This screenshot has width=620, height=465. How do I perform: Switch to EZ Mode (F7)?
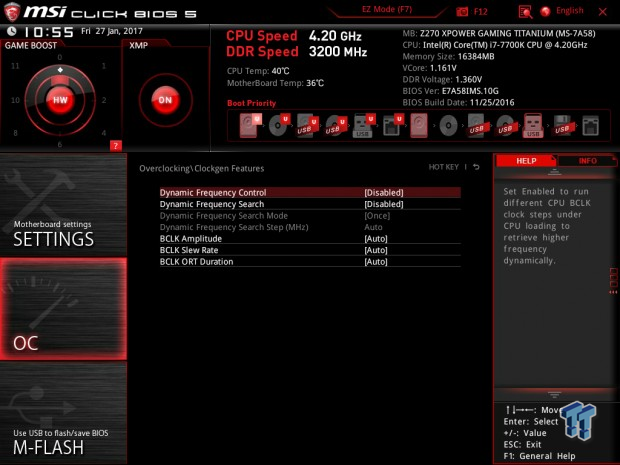[x=387, y=9]
